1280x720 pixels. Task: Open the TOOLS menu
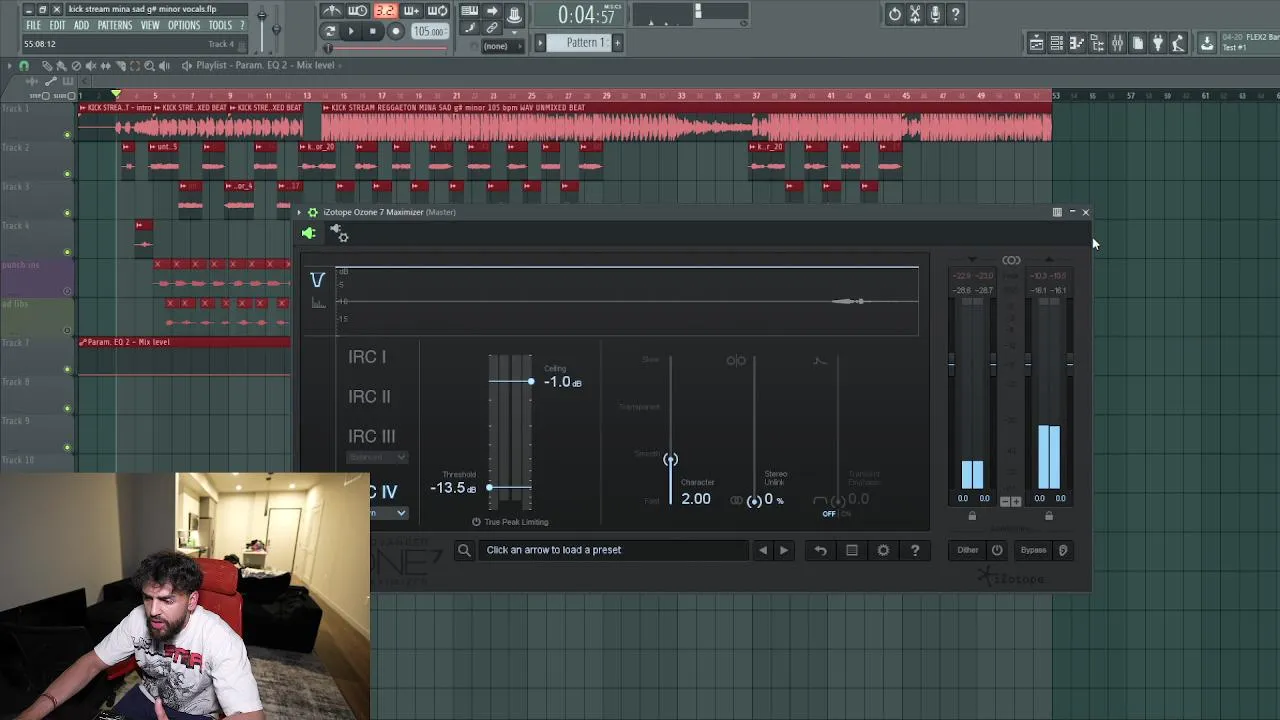[220, 25]
